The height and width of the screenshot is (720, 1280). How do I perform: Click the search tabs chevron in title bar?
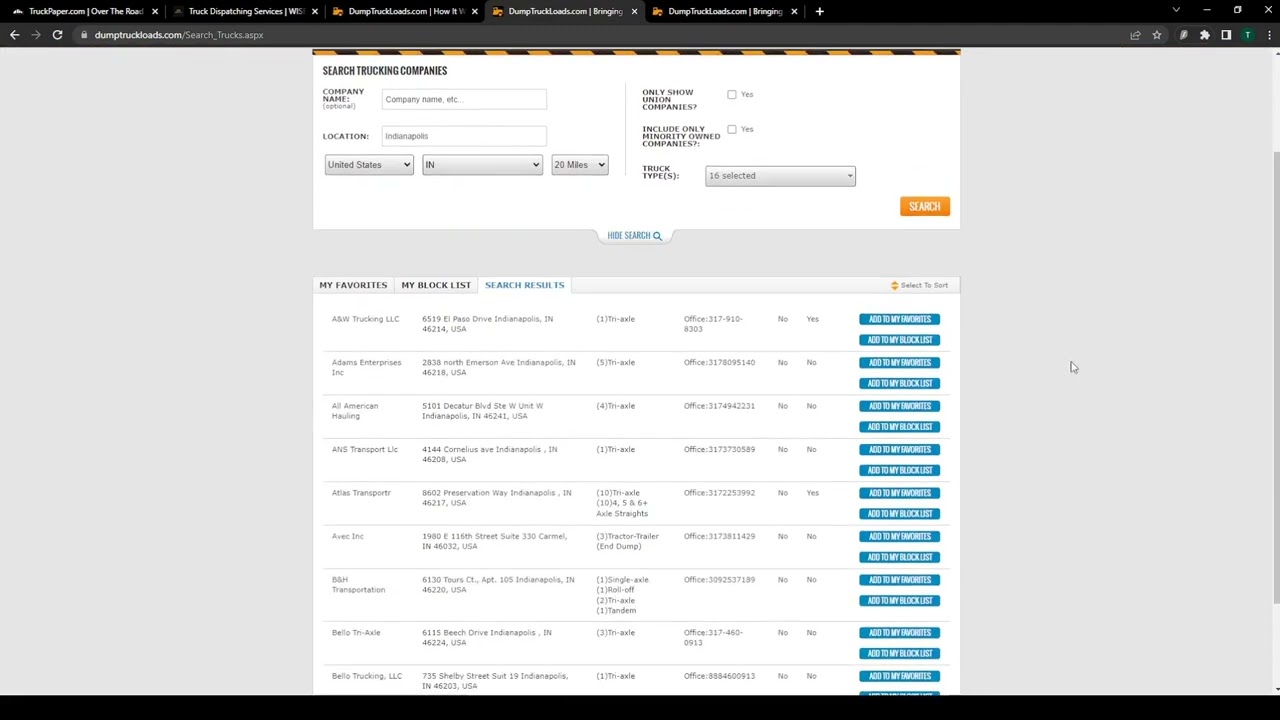coord(1176,10)
